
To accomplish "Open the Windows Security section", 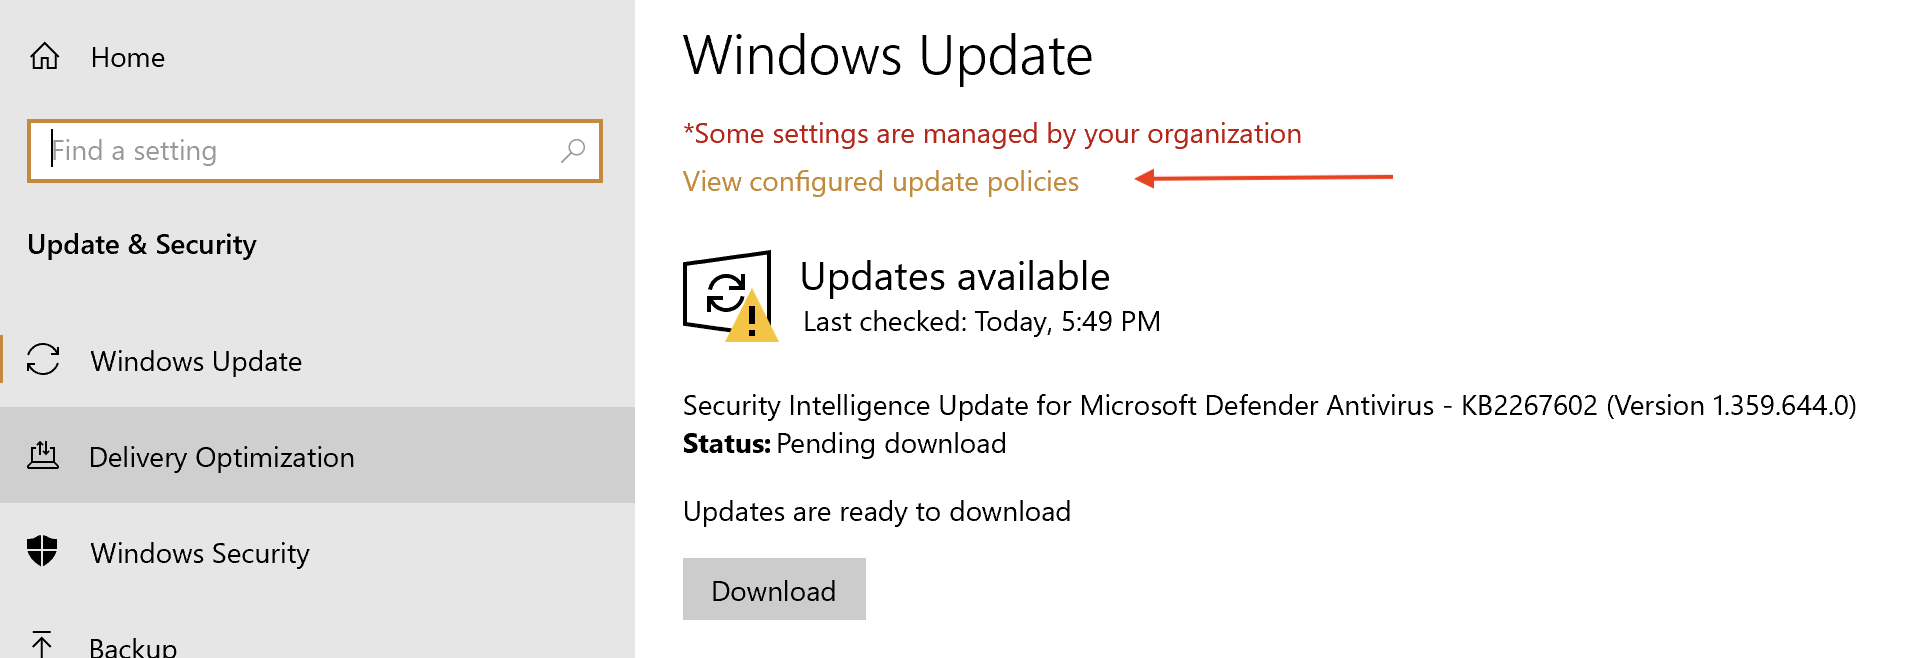I will point(200,553).
